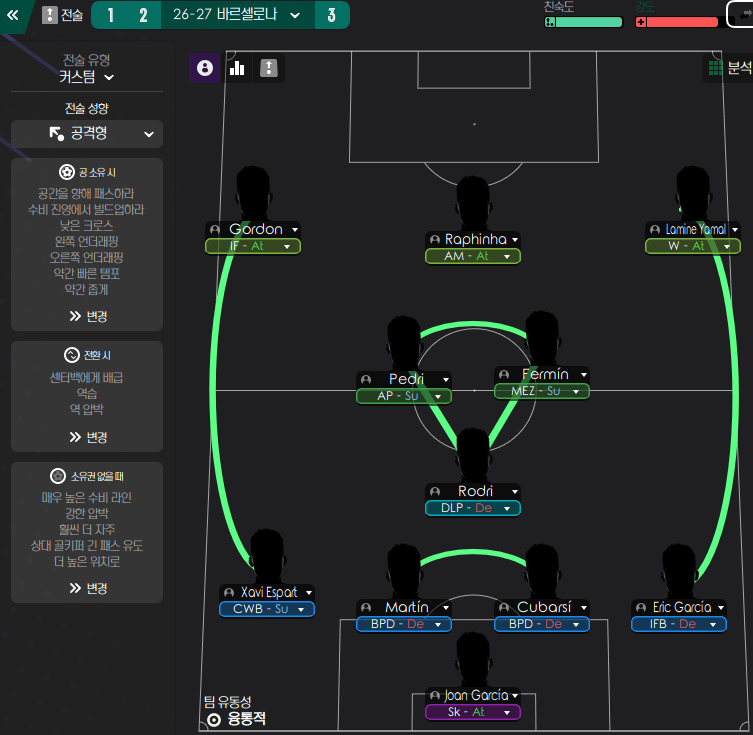Click the person icon next to Raphinha
Screen dimensions: 753x735
[435, 240]
